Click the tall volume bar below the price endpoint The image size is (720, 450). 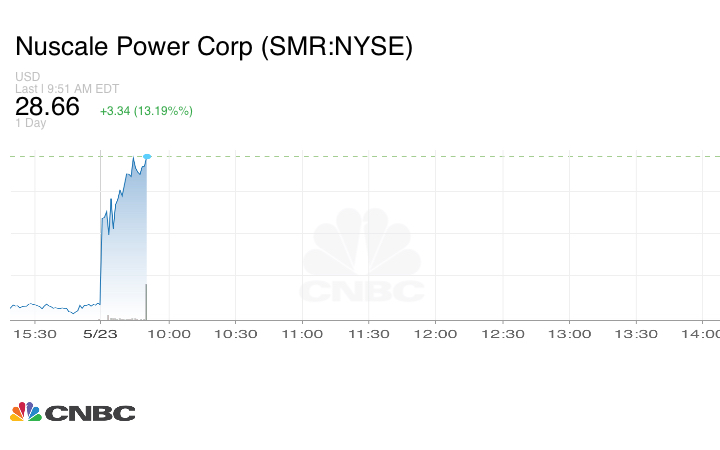tap(147, 302)
